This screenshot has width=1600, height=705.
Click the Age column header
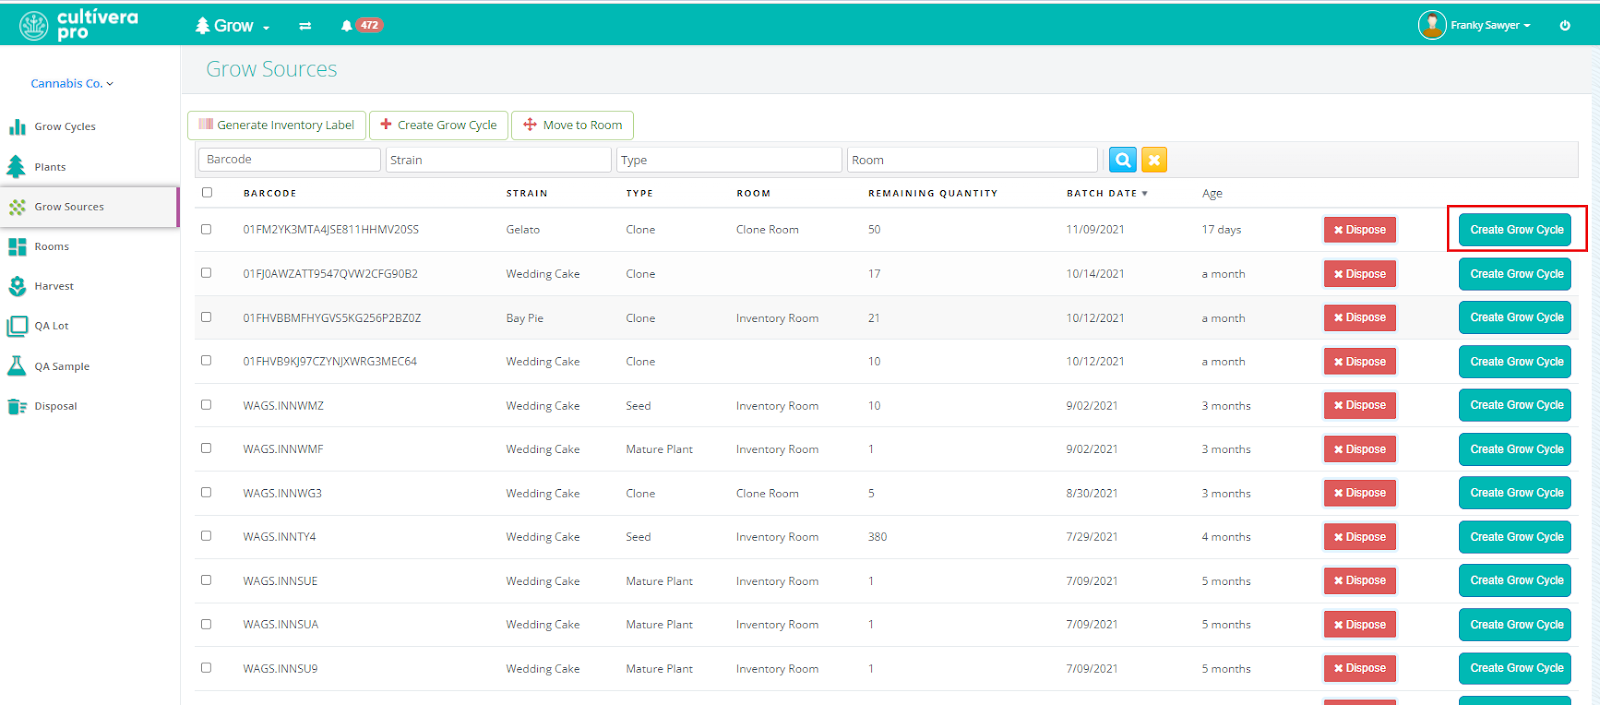pos(1212,193)
